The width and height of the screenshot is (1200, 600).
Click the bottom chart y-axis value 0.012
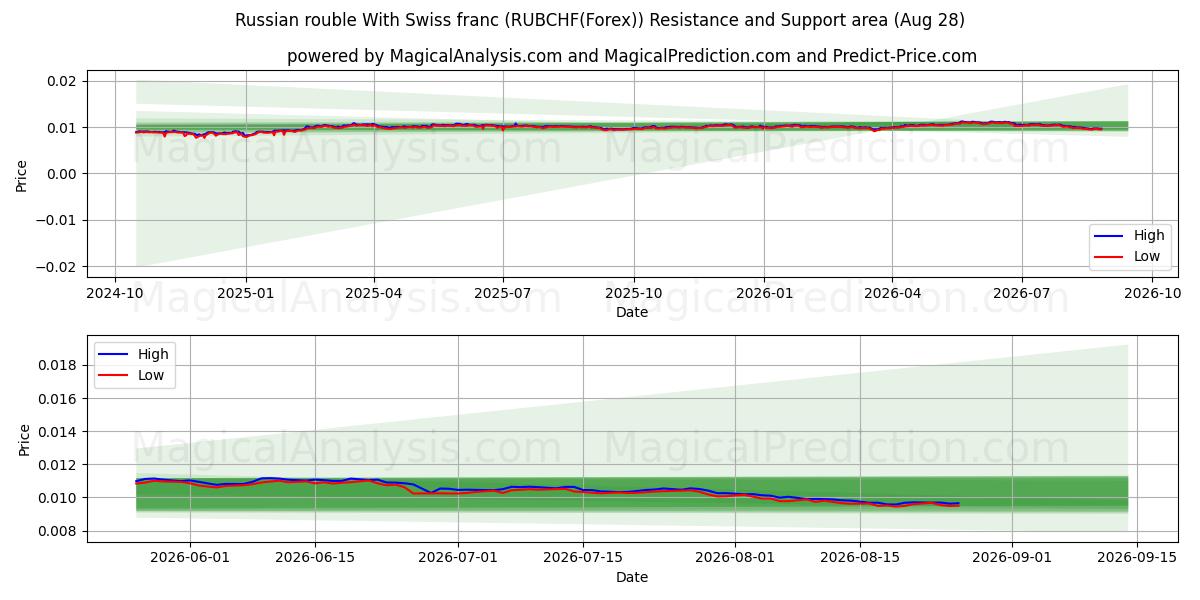(x=60, y=465)
